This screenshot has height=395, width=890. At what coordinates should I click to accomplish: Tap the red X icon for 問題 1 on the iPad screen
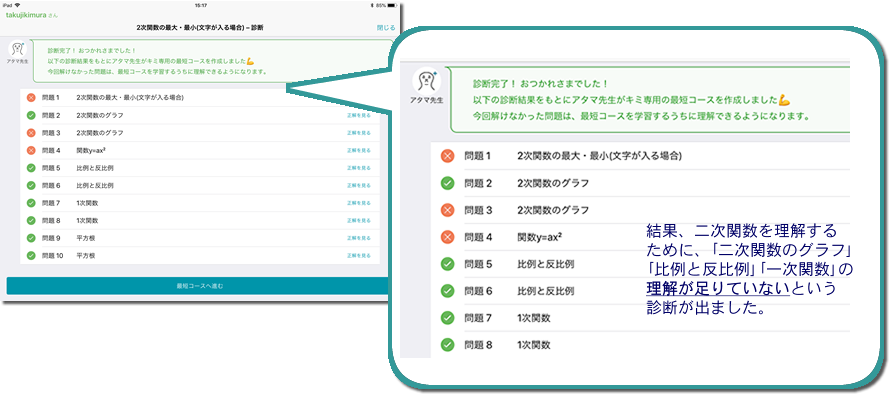coord(31,98)
